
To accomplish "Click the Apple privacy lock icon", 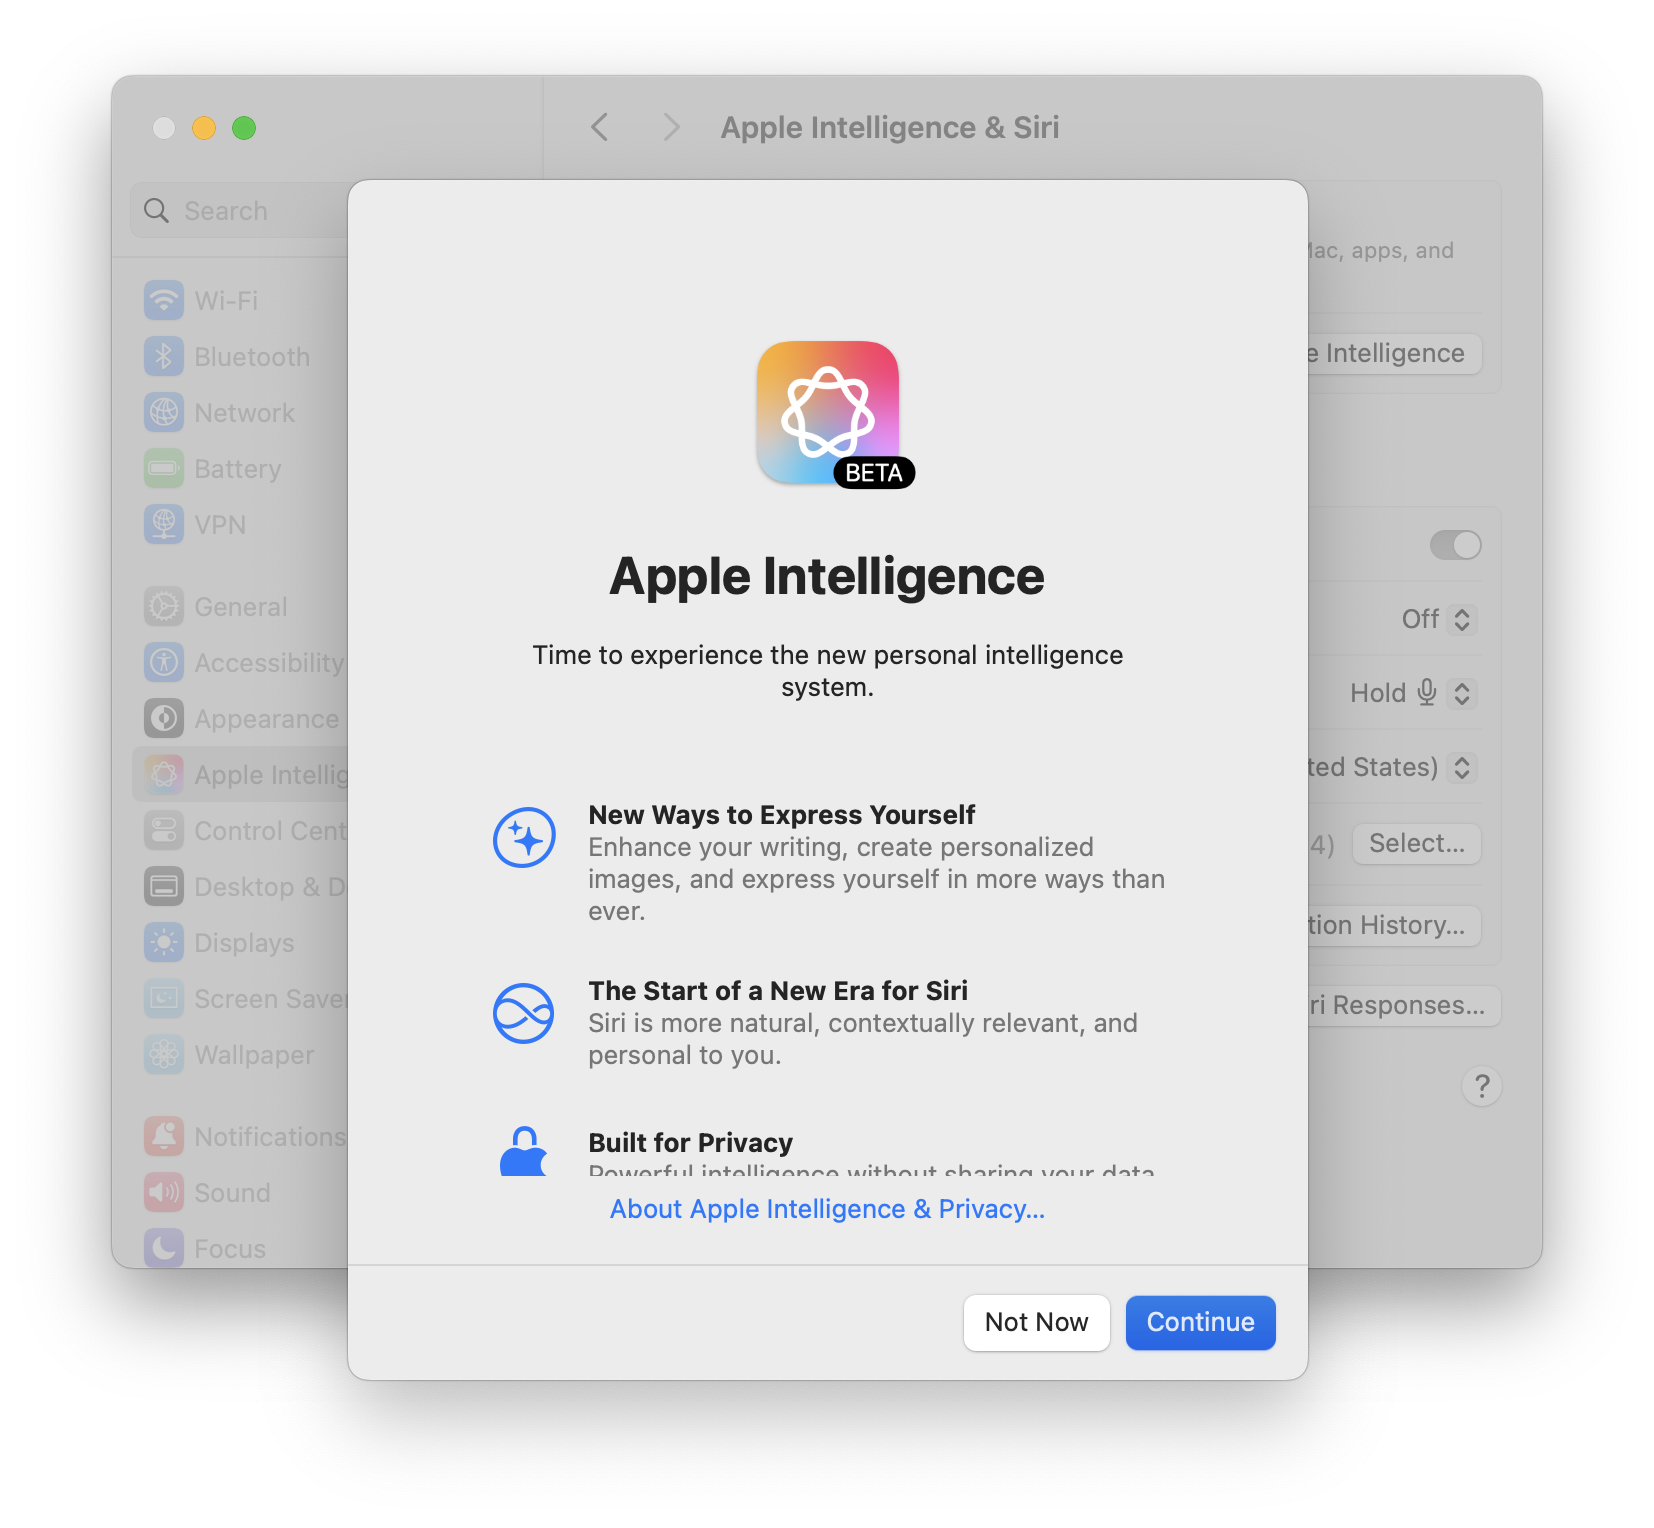I will point(523,1151).
